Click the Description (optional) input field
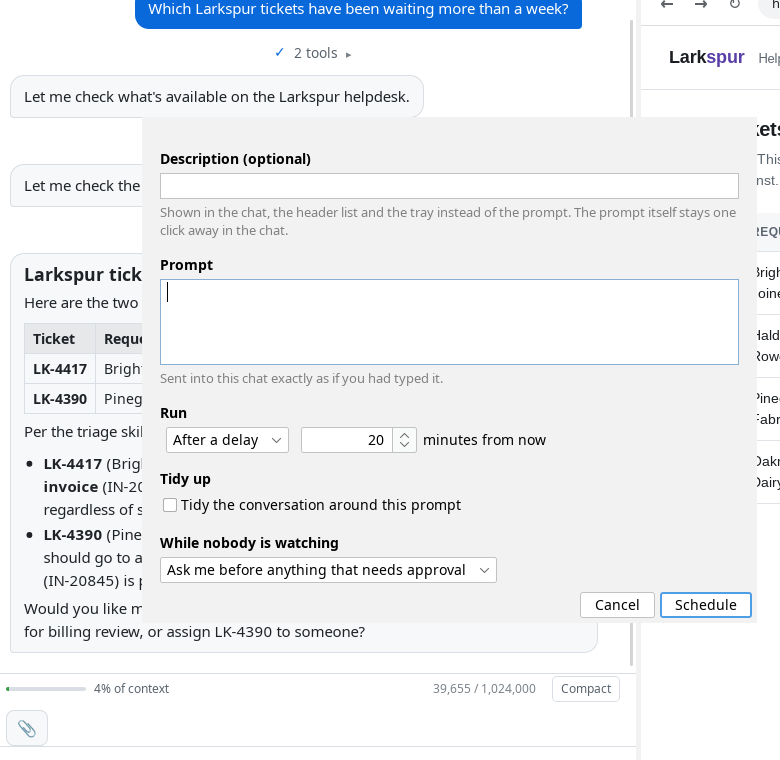Viewport: 780px width, 760px height. pos(449,186)
